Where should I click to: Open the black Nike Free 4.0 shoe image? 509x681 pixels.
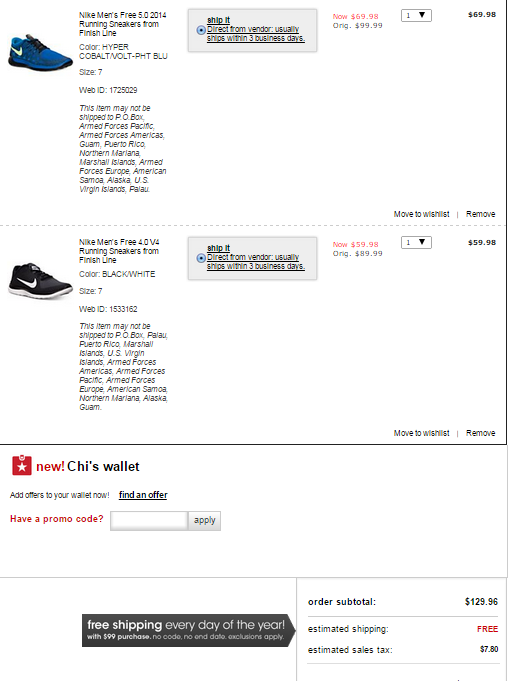[40, 281]
